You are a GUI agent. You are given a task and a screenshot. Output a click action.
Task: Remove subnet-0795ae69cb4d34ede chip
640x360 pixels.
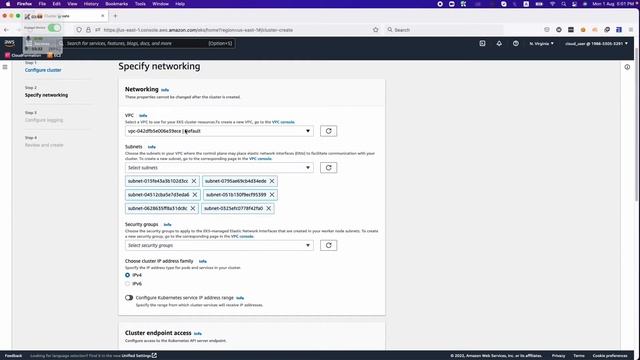click(272, 181)
